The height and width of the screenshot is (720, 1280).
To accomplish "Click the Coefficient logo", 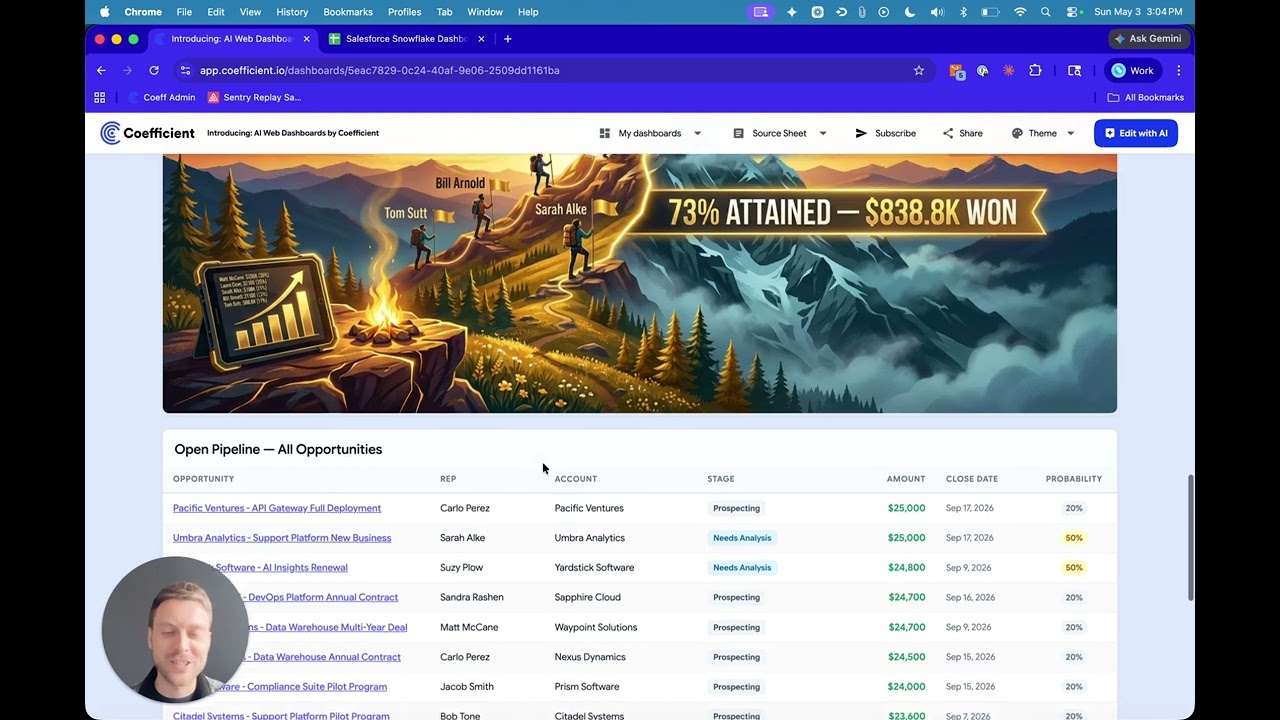I will click(x=147, y=133).
